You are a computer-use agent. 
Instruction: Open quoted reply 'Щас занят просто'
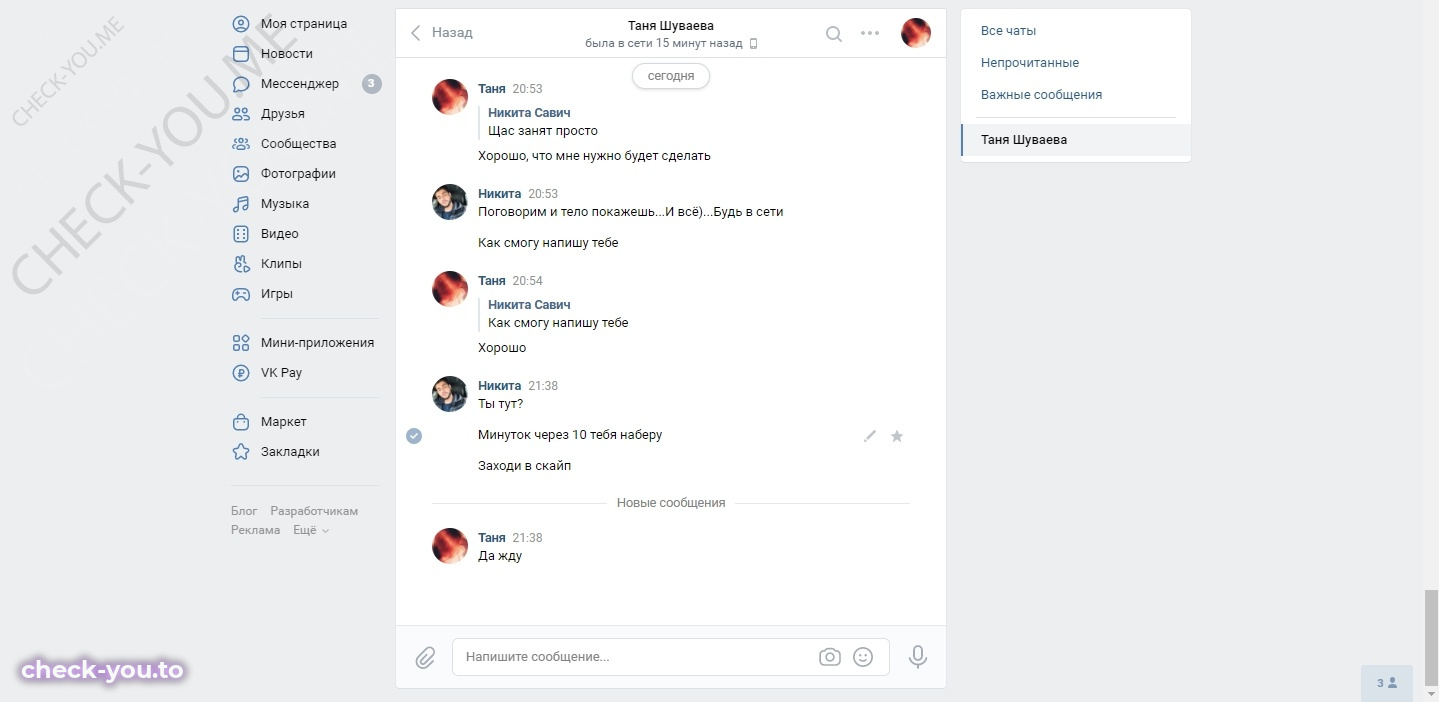[x=543, y=131]
